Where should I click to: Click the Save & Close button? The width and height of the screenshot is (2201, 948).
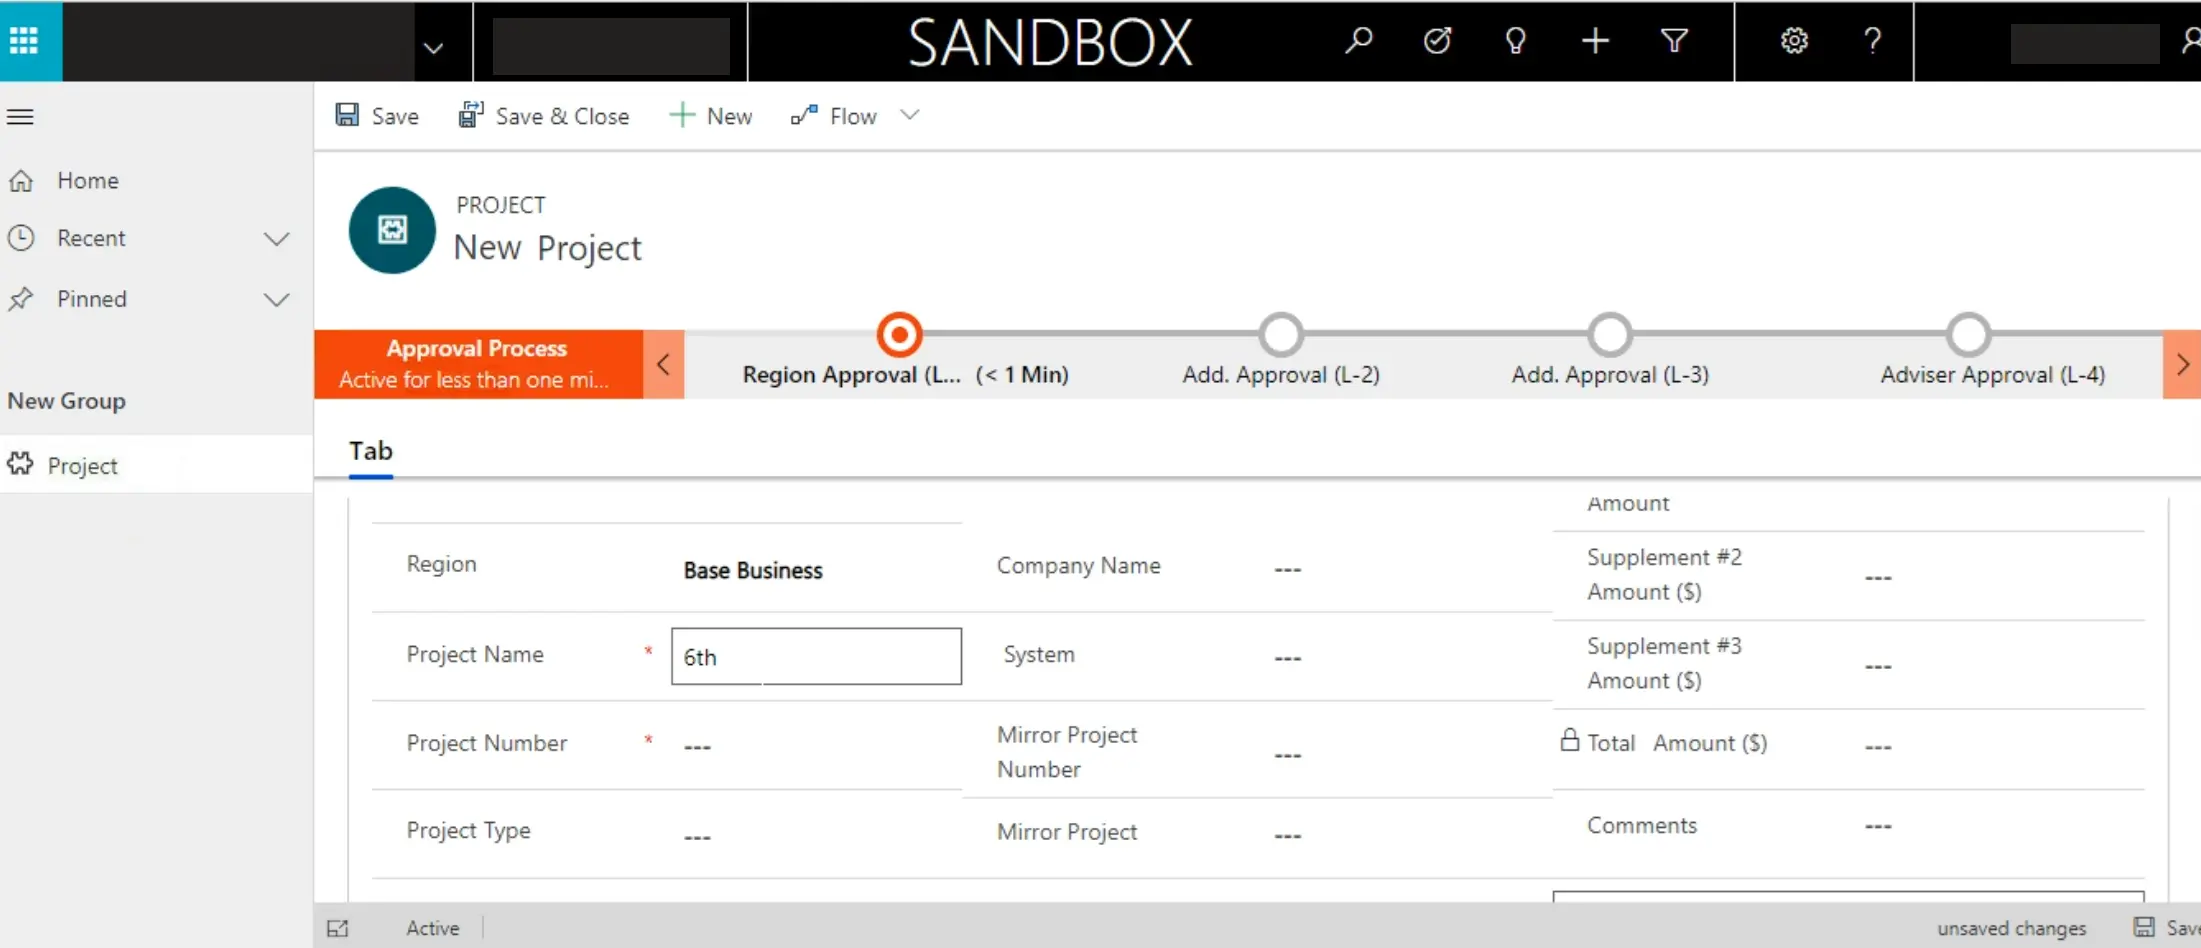click(544, 116)
